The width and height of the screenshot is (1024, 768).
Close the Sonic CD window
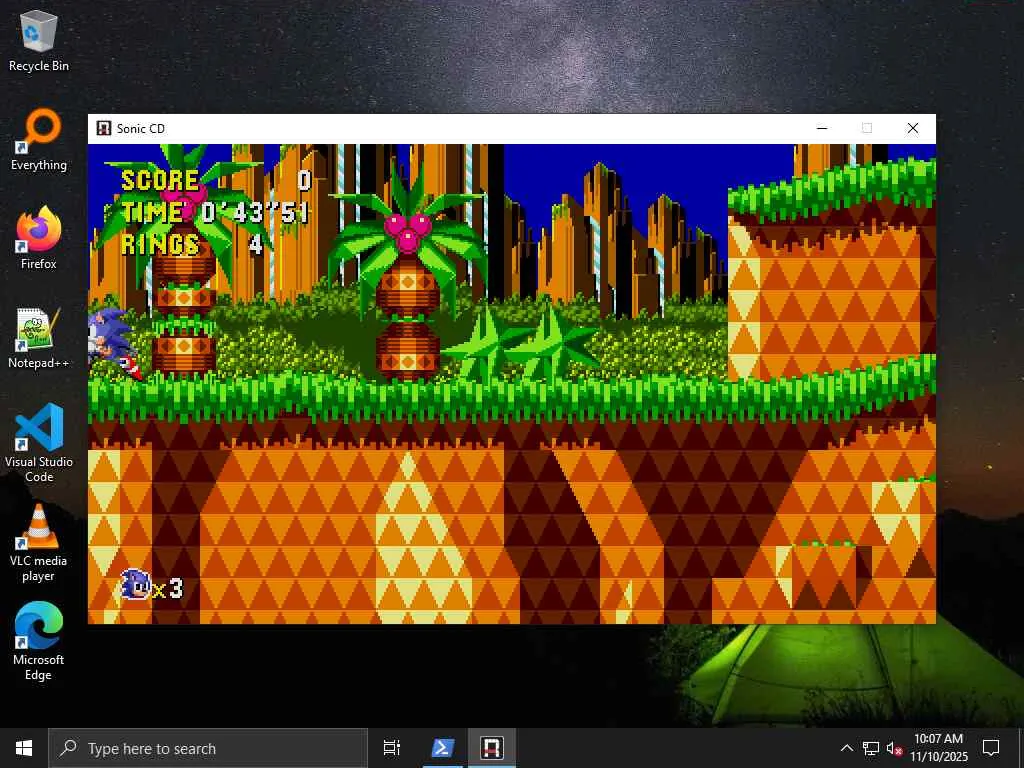(x=913, y=128)
